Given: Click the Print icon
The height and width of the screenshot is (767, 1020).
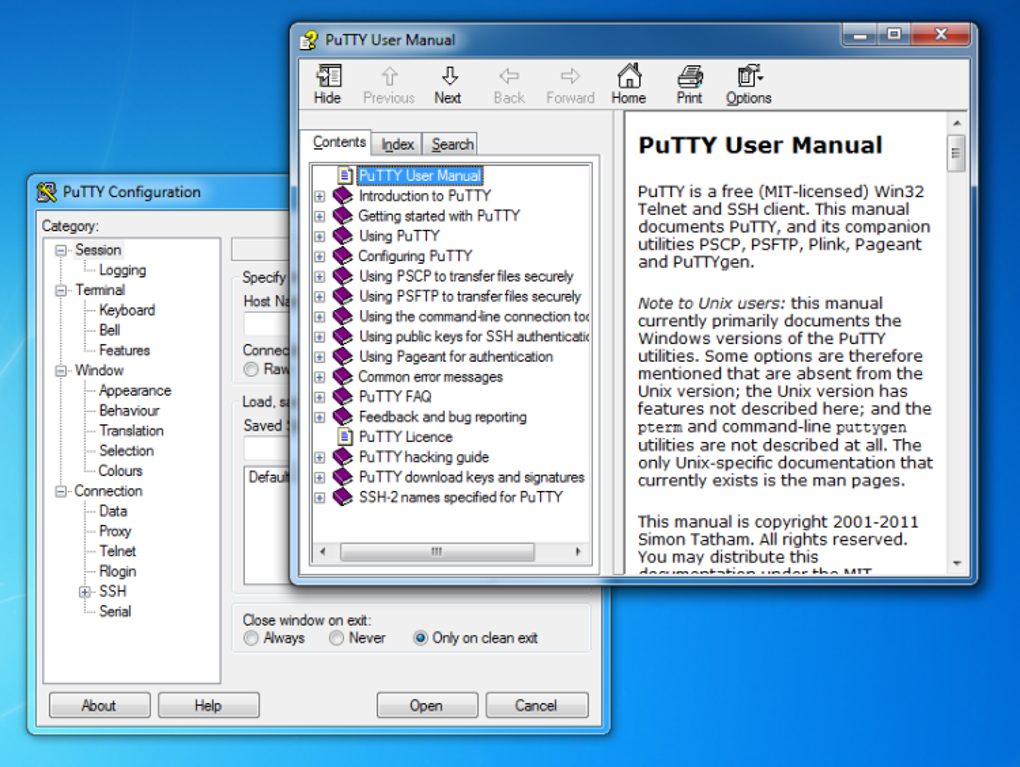Looking at the screenshot, I should coord(690,77).
